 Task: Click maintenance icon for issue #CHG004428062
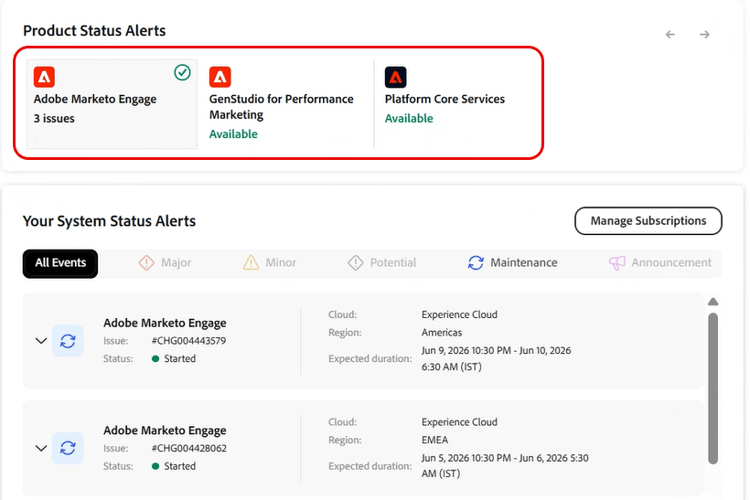68,448
